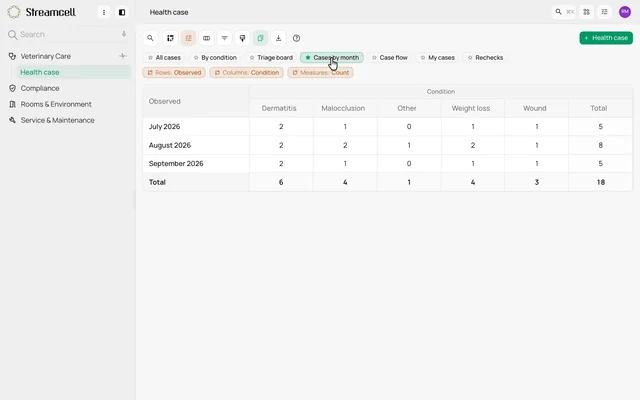640x400 pixels.
Task: Switch to the Triage board view
Action: tap(271, 58)
